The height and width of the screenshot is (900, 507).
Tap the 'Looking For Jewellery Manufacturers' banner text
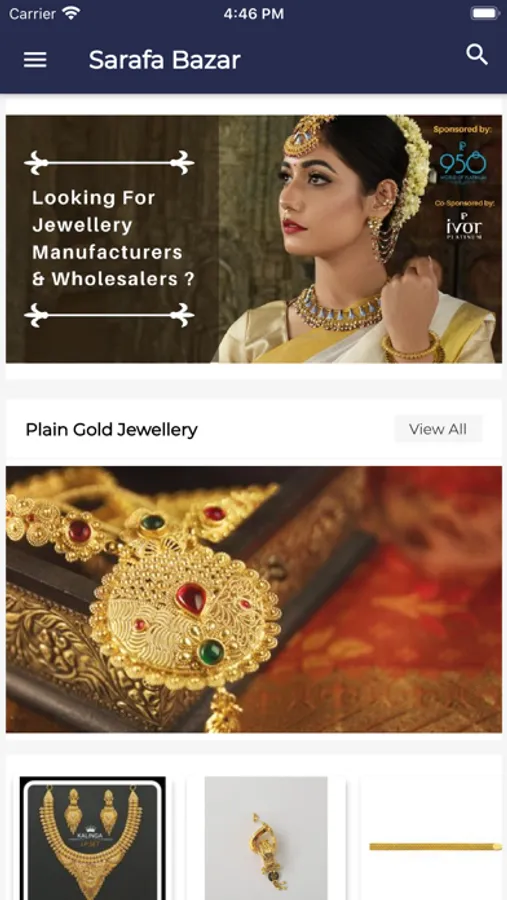113,238
